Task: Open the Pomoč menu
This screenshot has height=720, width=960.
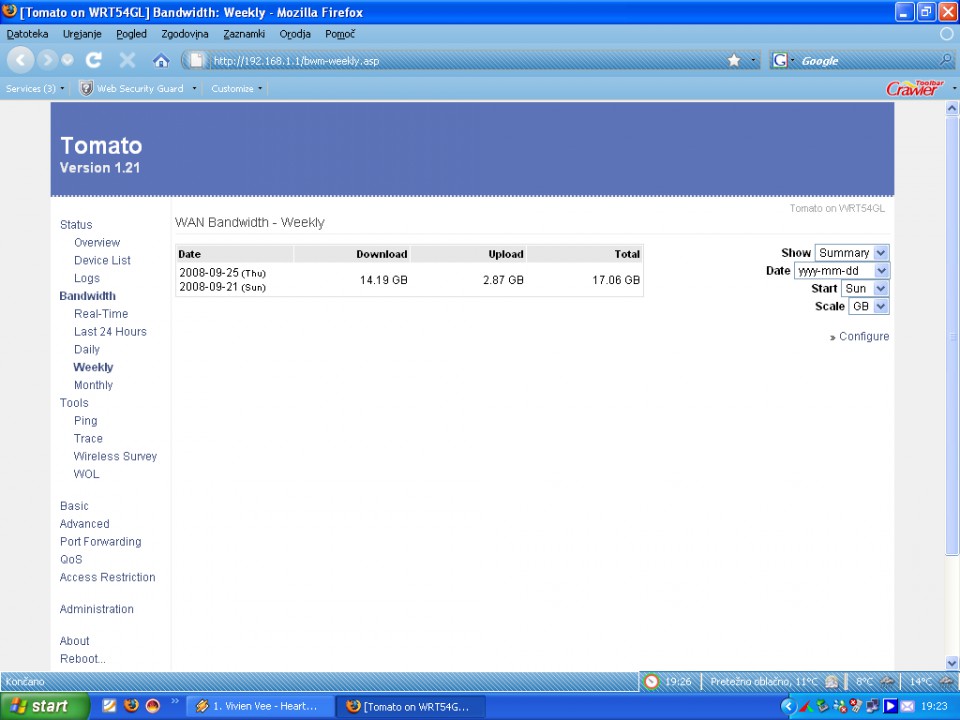Action: pos(340,34)
